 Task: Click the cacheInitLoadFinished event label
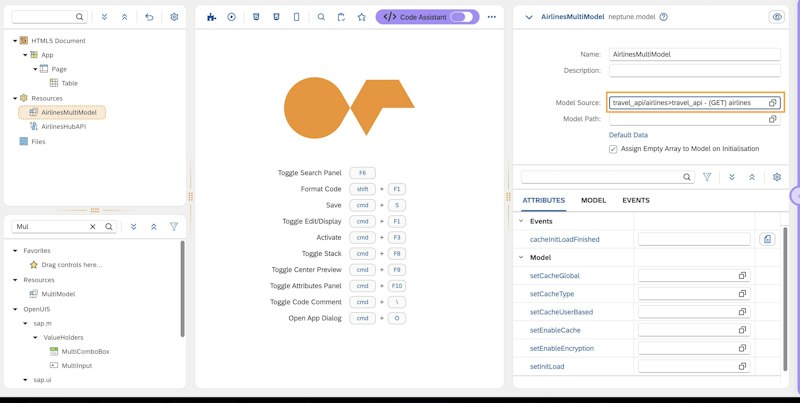pyautogui.click(x=564, y=239)
